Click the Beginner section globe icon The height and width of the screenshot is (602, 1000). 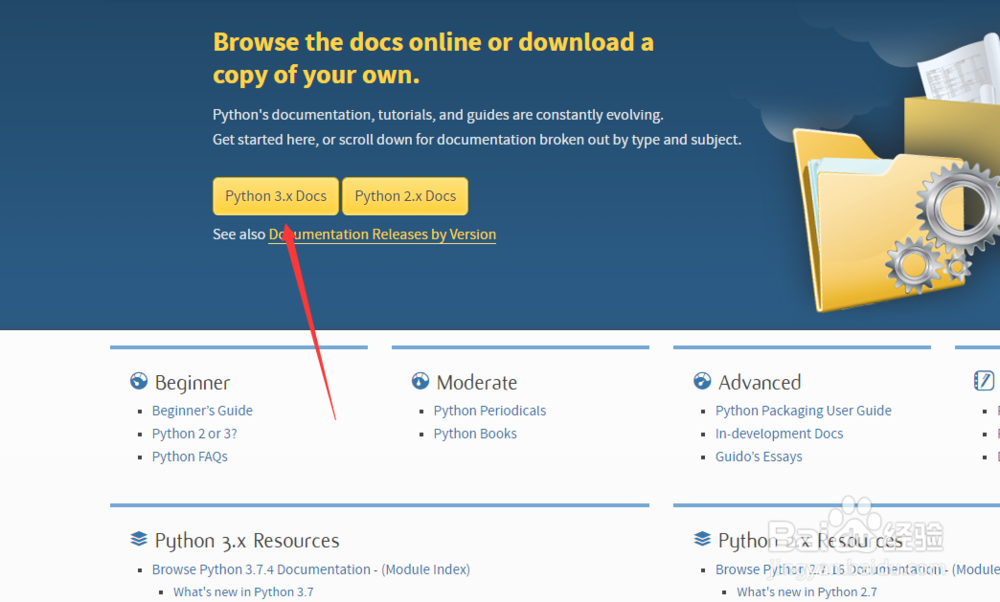138,381
